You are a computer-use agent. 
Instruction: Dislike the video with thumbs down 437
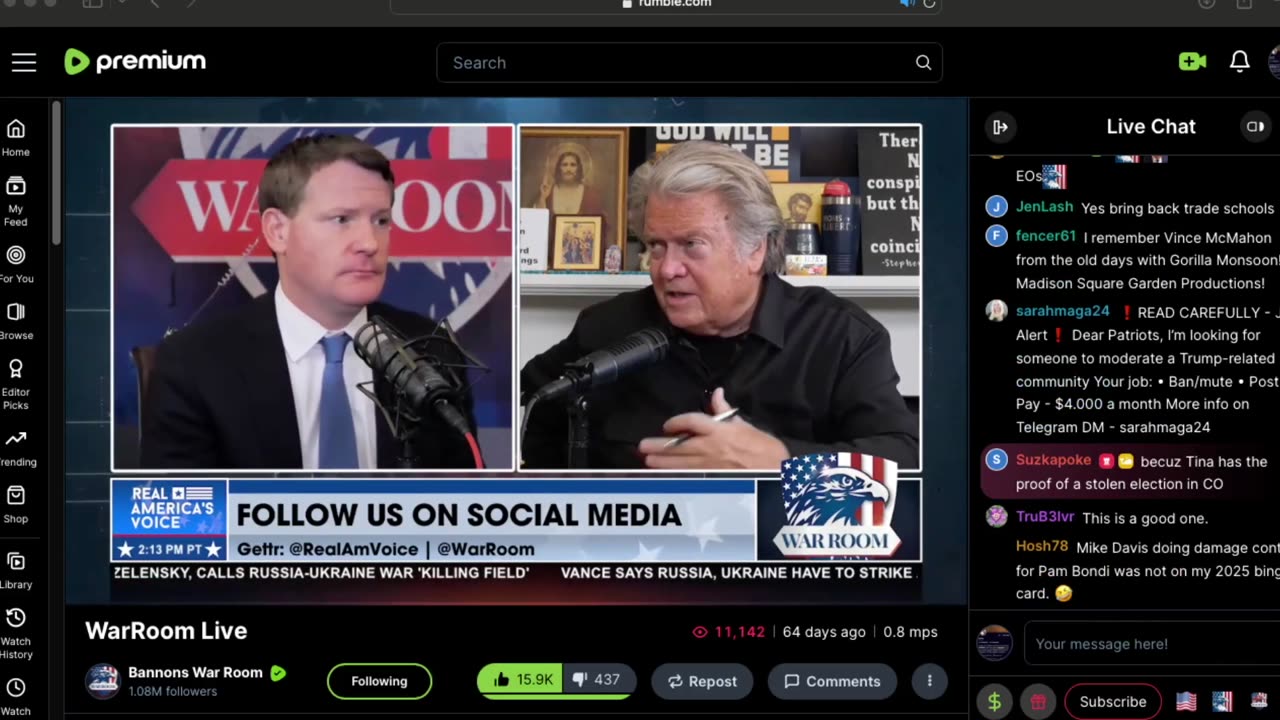click(x=597, y=680)
